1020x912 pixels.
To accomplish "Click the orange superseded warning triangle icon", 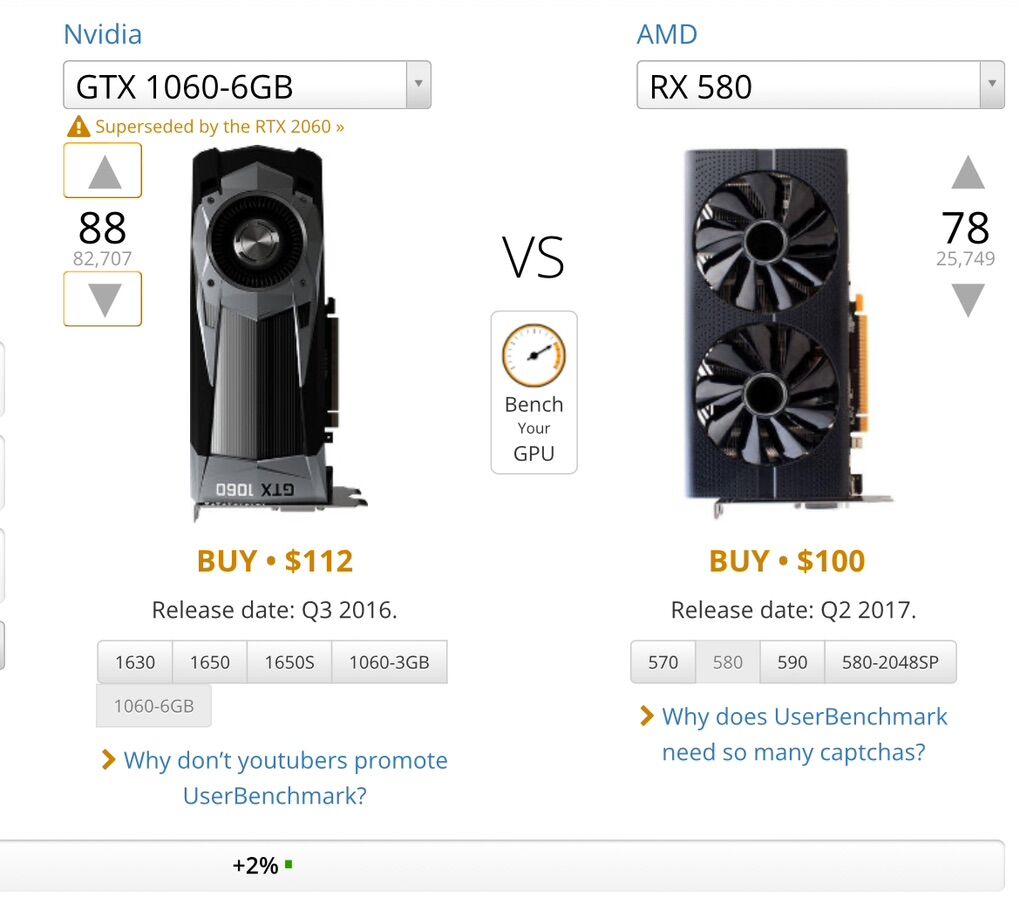I will [x=78, y=127].
